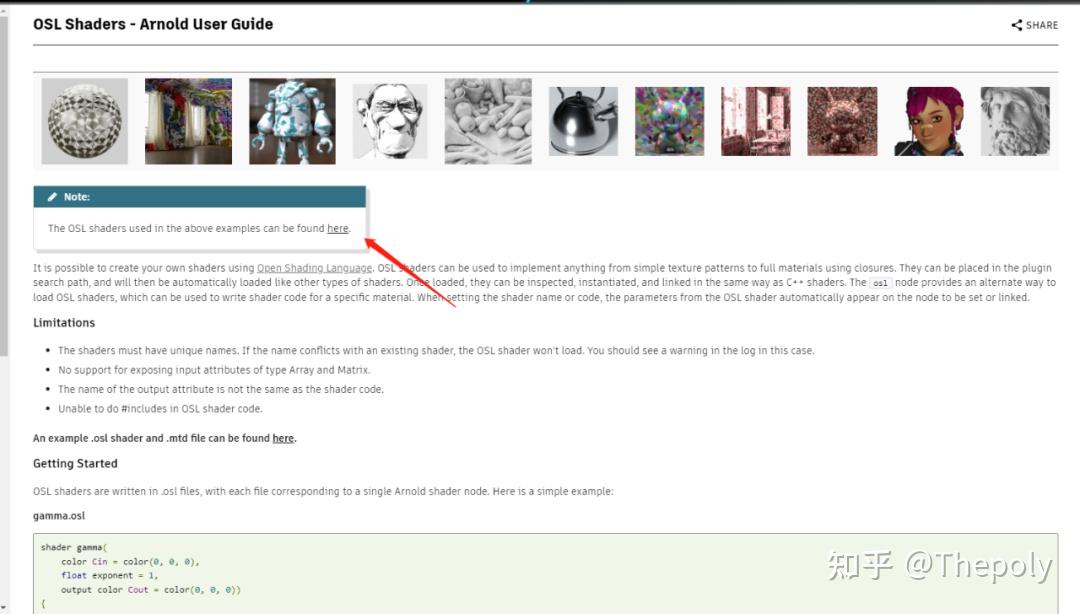Open the multicolored bunny figure thumbnail

point(669,121)
